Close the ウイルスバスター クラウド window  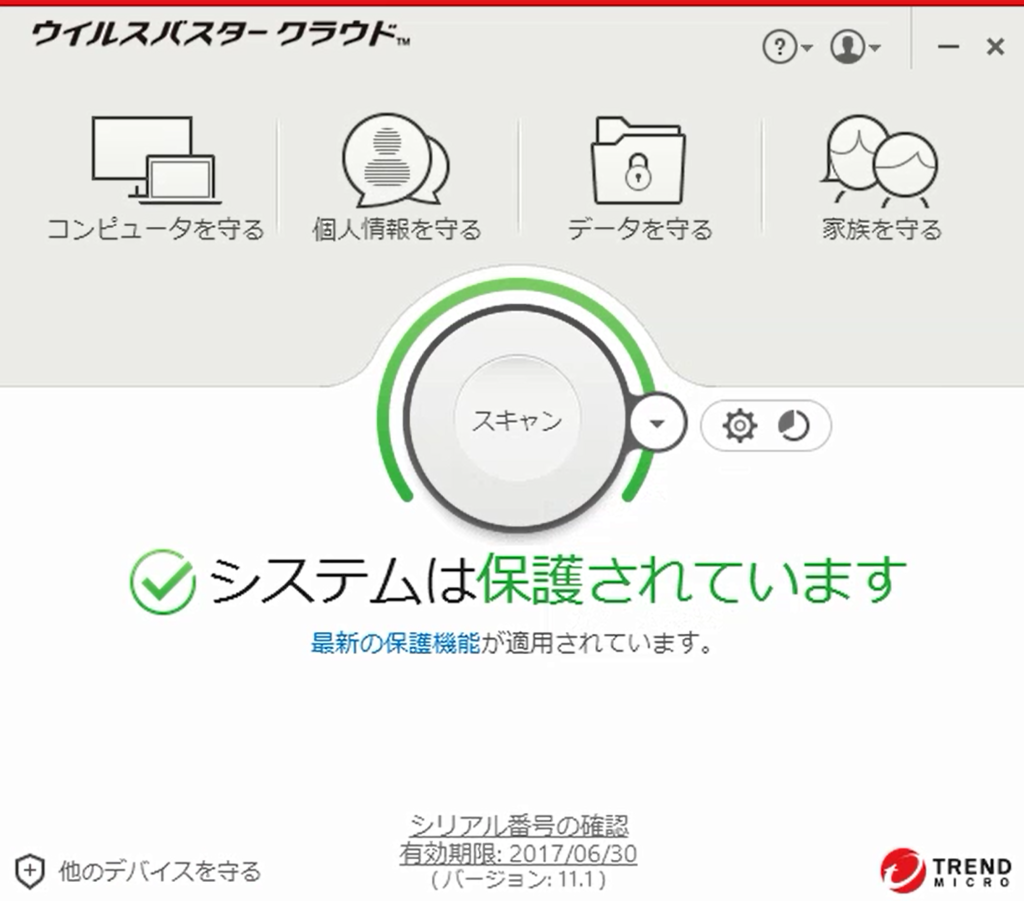(995, 46)
